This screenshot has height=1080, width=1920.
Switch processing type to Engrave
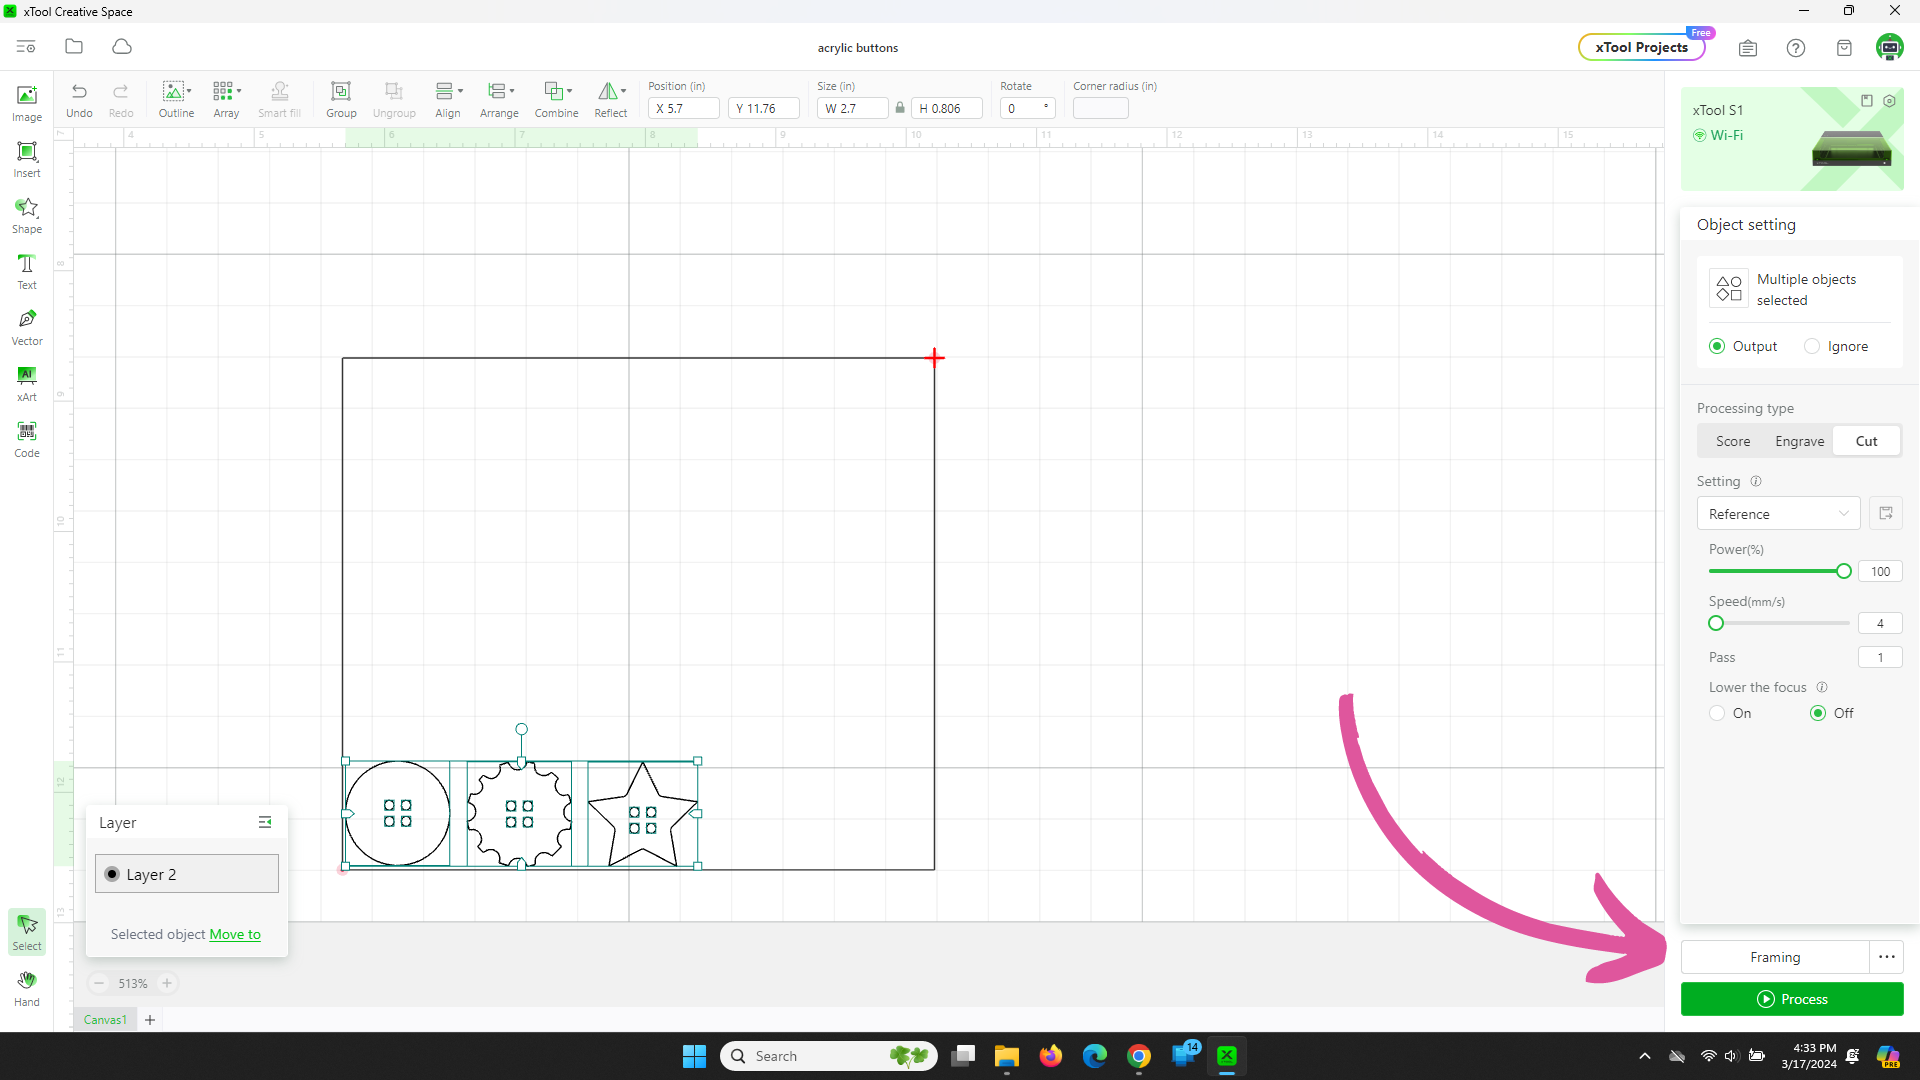pyautogui.click(x=1799, y=441)
